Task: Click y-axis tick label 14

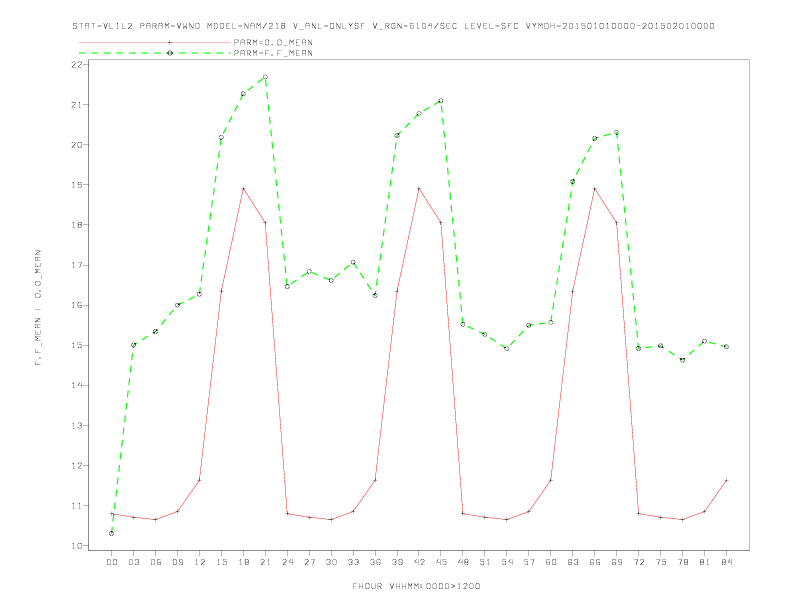Action: 77,385
